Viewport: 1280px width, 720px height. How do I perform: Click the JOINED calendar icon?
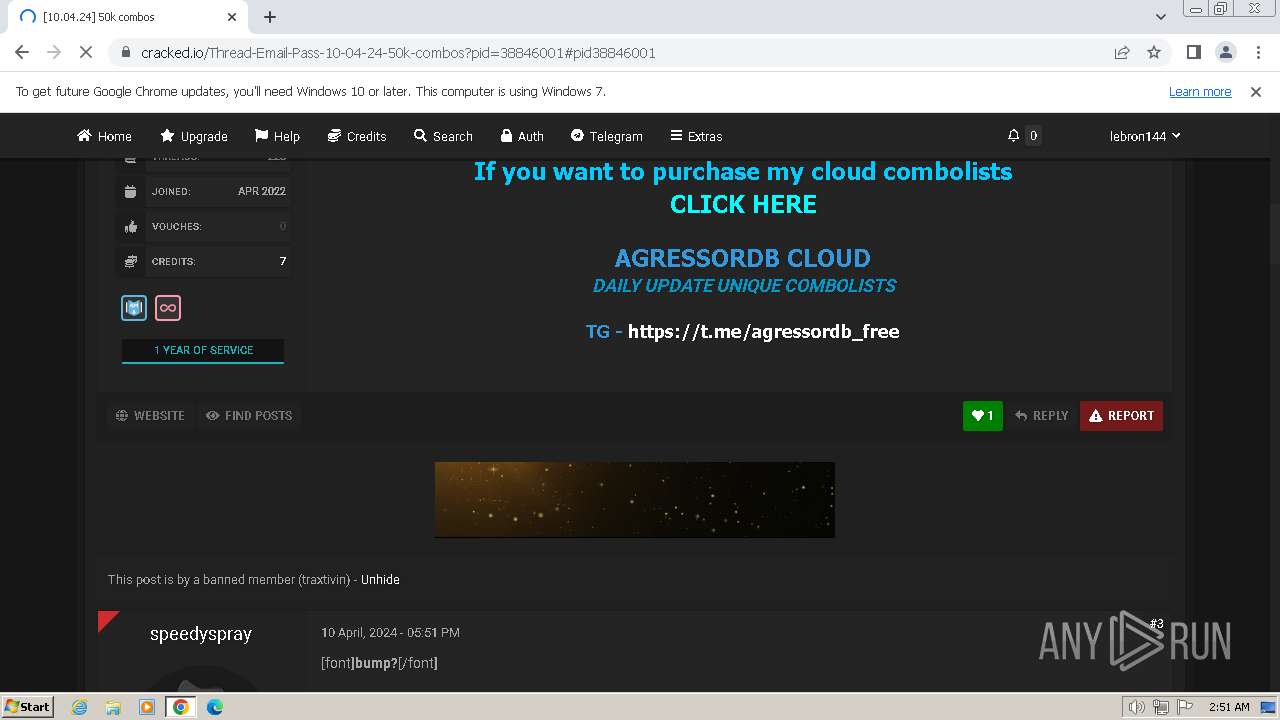coord(131,191)
